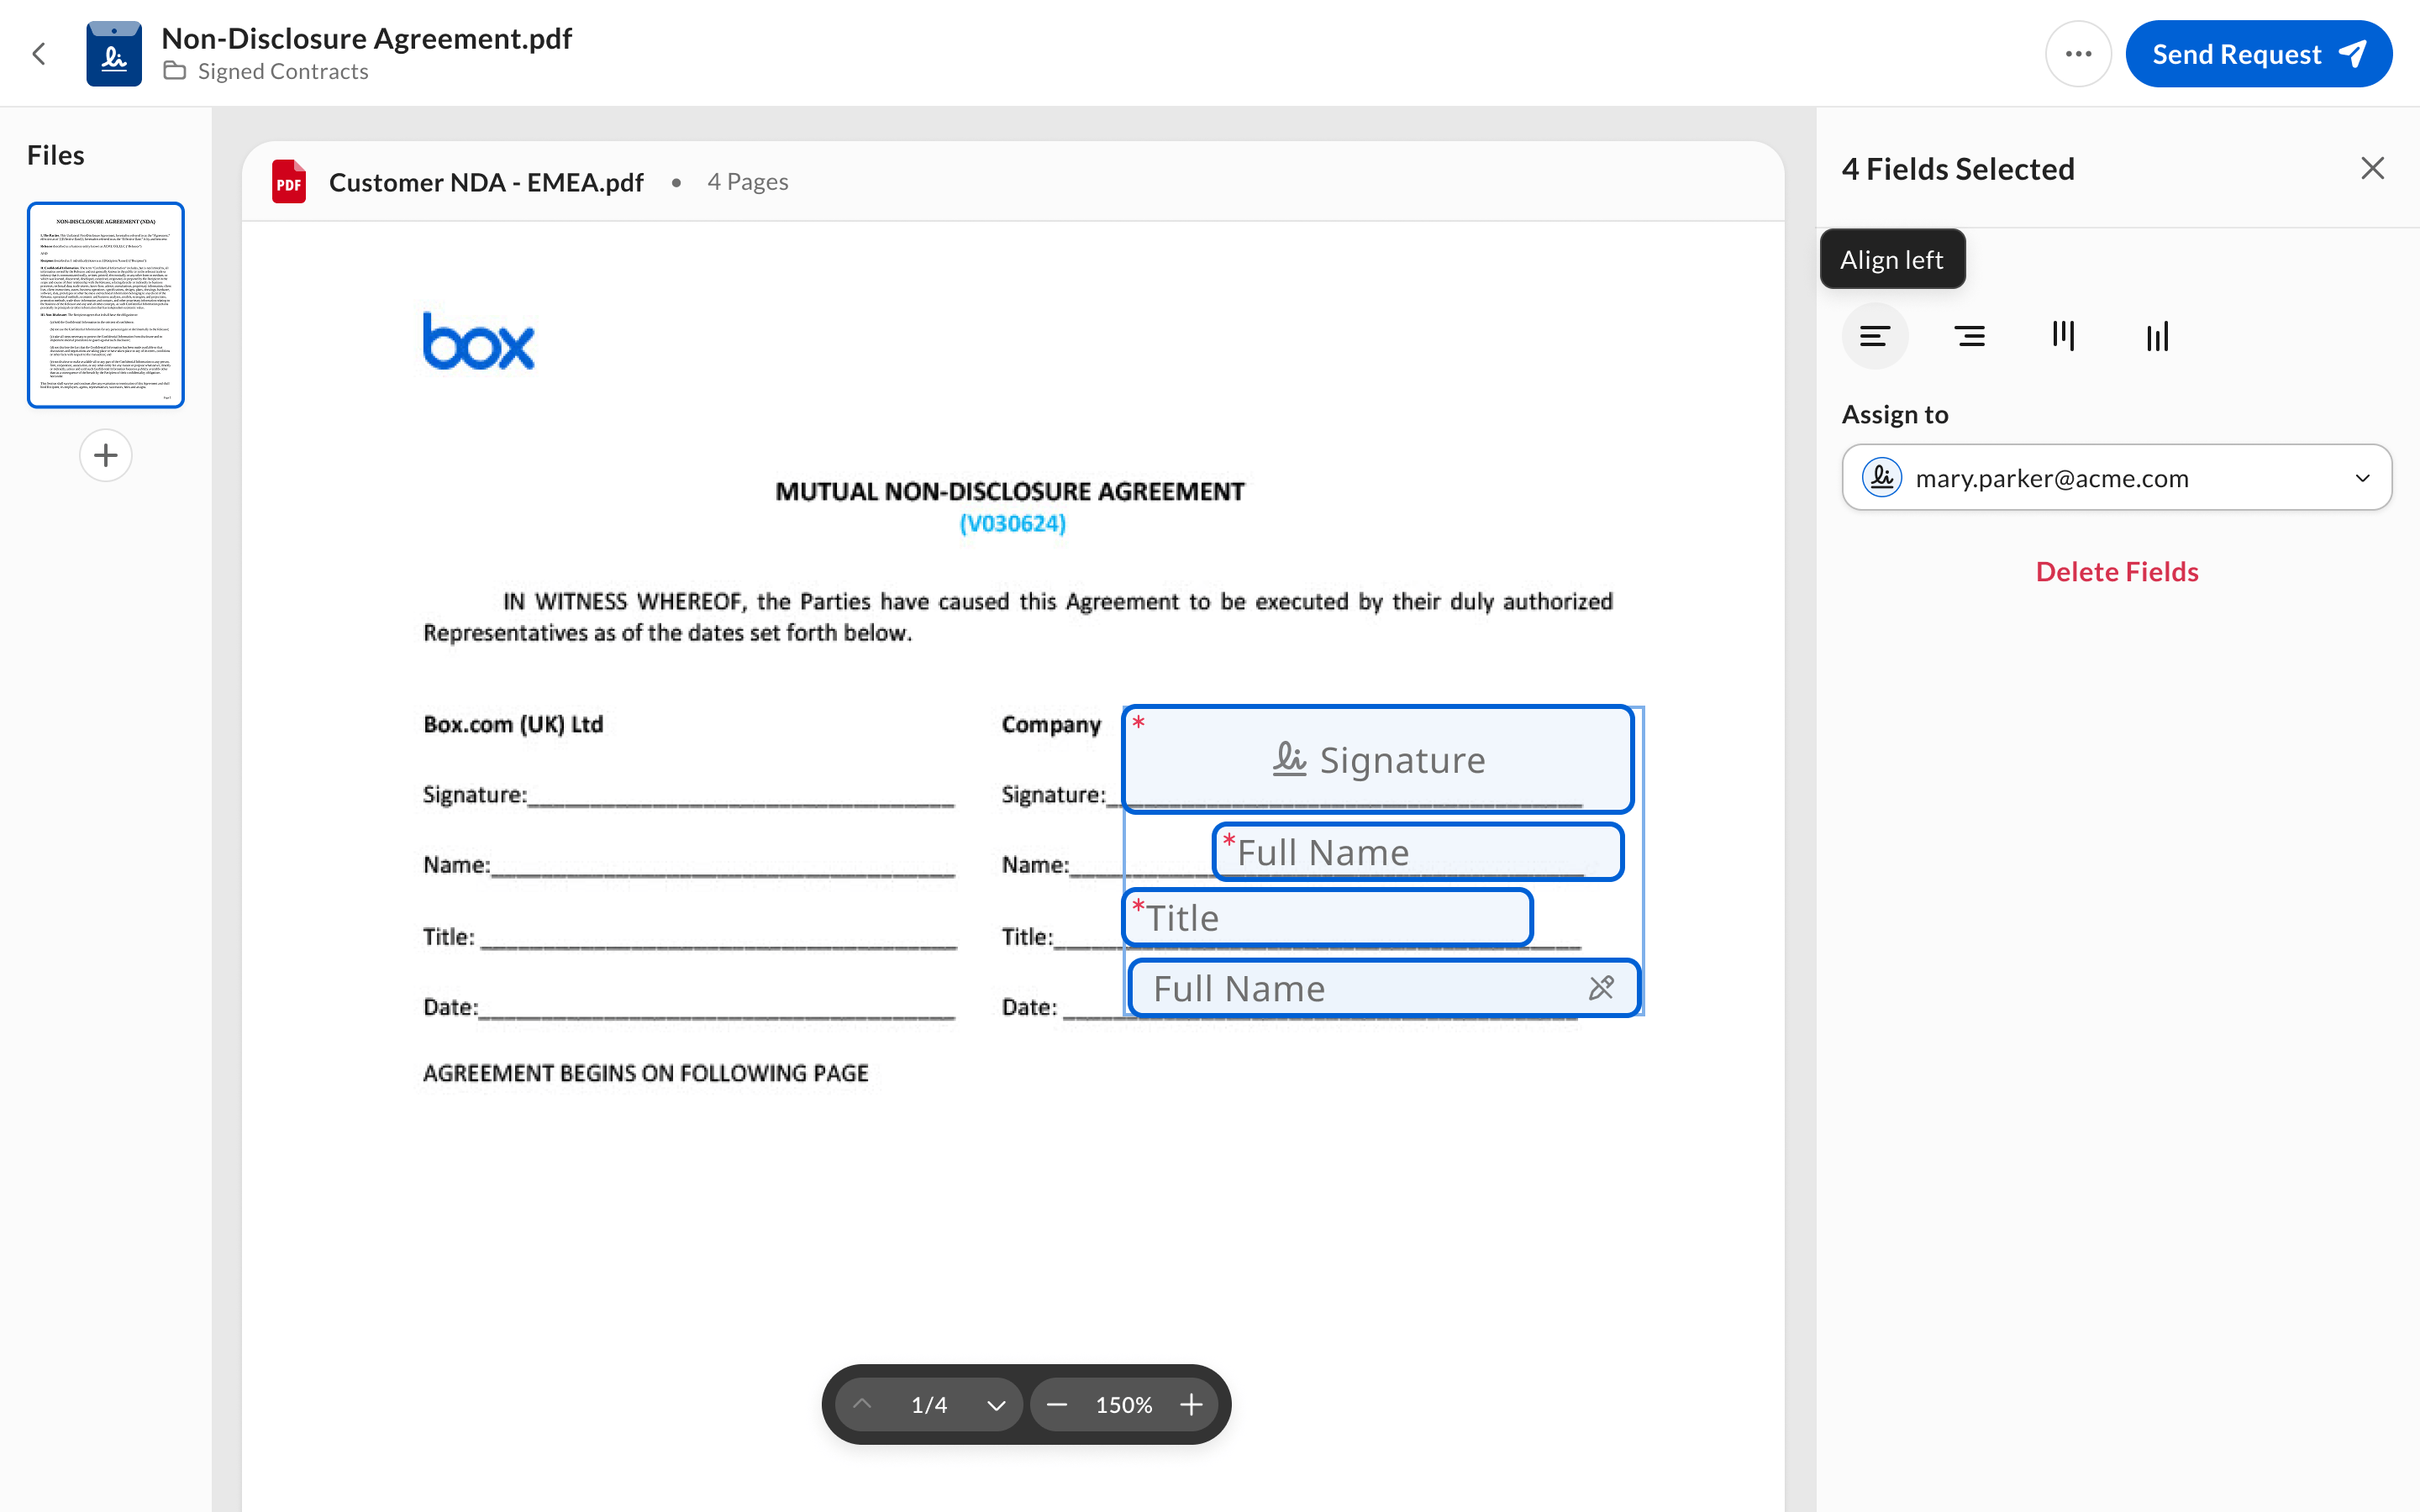The image size is (2420, 1512).
Task: Click the Align bottom icon
Action: tap(2157, 336)
